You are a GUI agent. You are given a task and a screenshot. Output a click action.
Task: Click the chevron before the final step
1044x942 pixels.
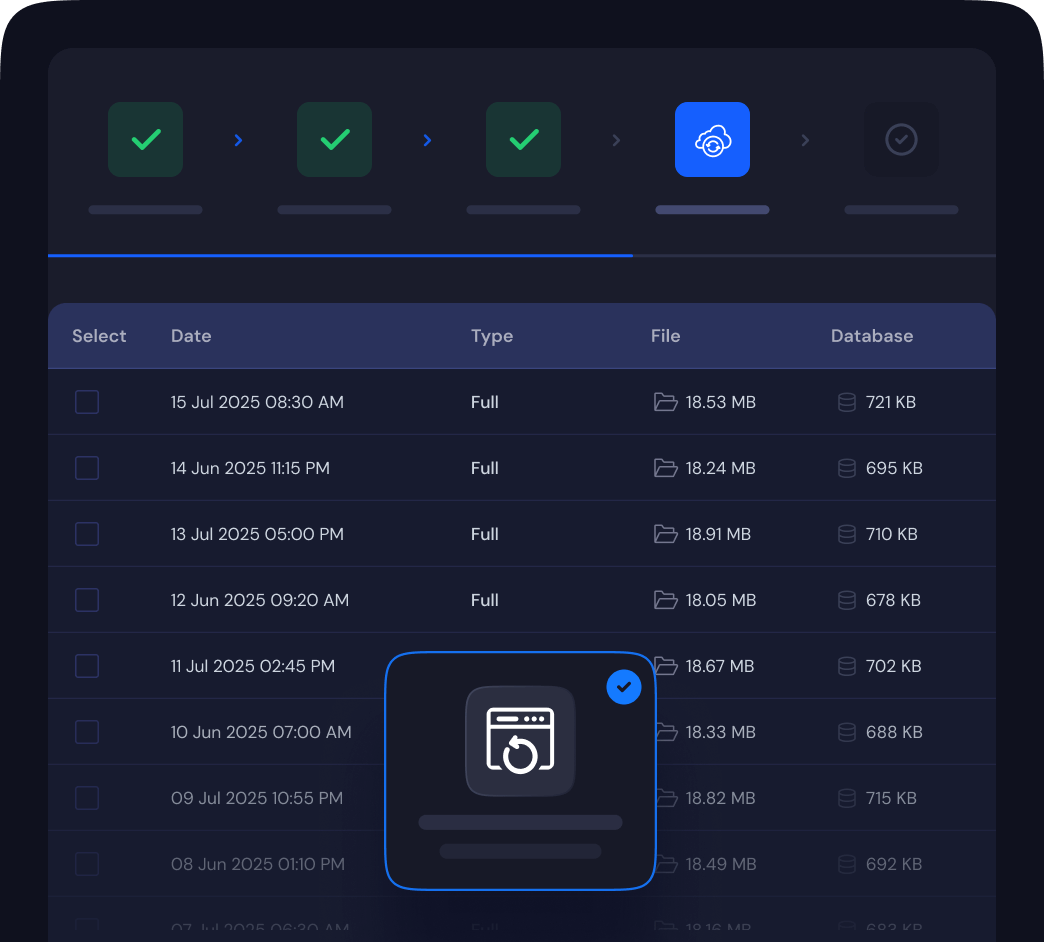[805, 140]
